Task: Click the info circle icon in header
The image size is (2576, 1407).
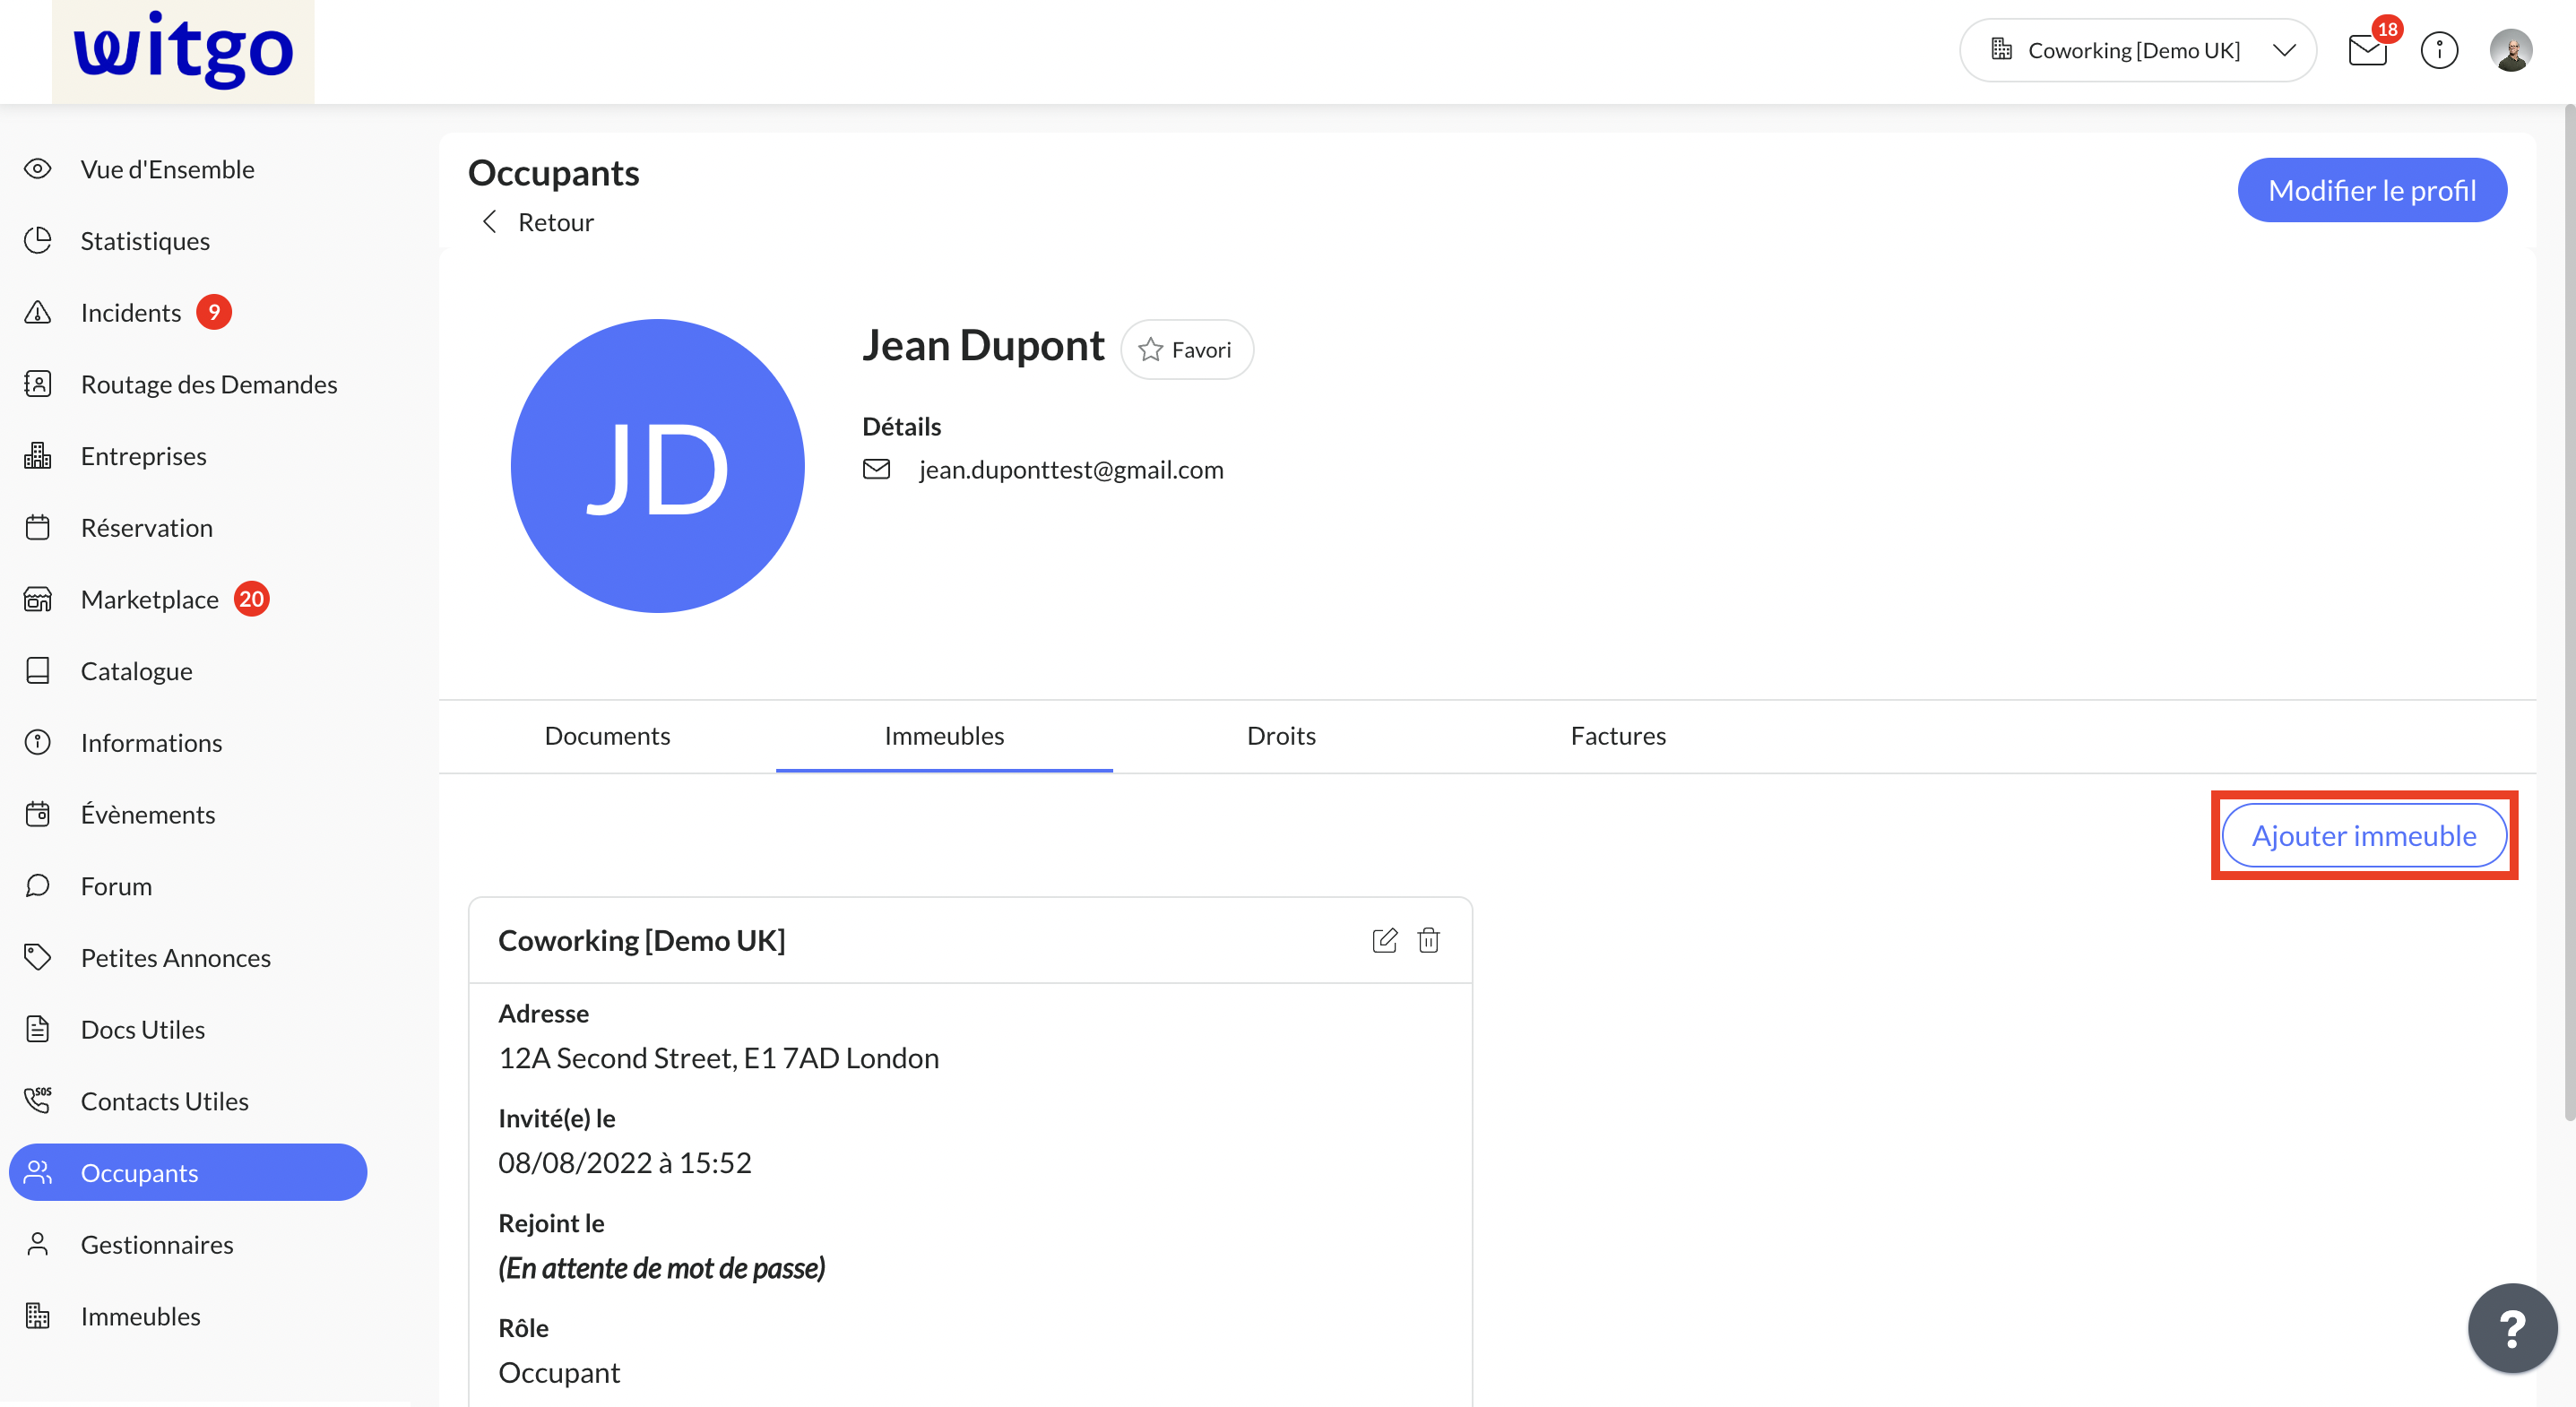Action: coord(2439,50)
